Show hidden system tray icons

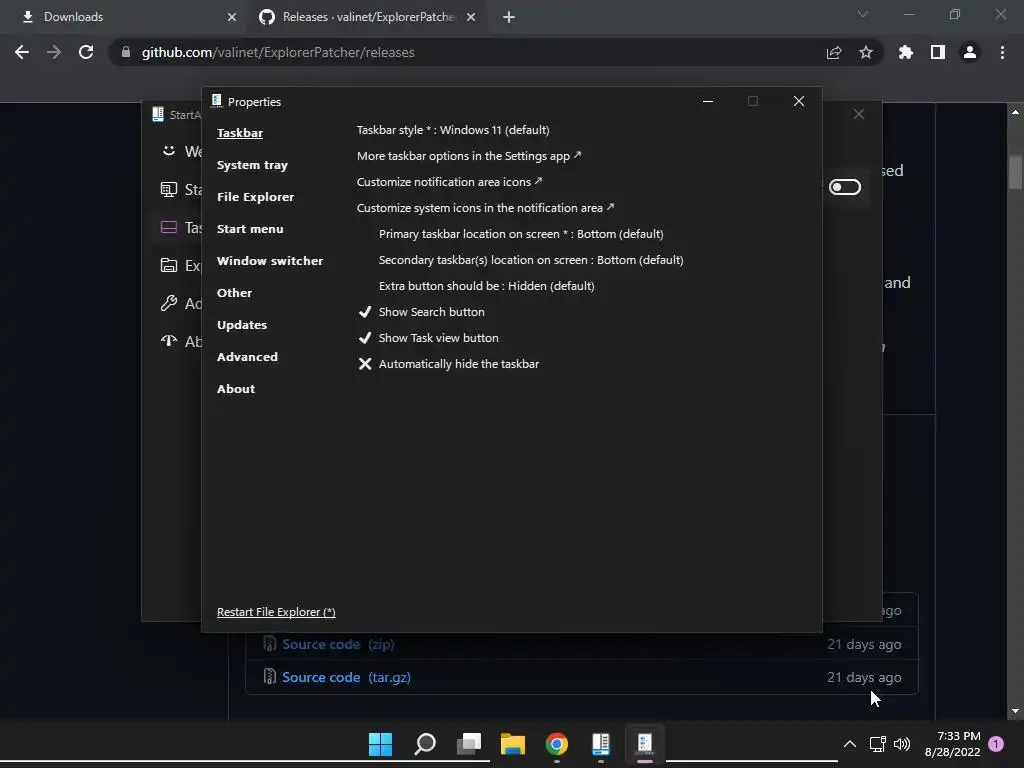(850, 744)
